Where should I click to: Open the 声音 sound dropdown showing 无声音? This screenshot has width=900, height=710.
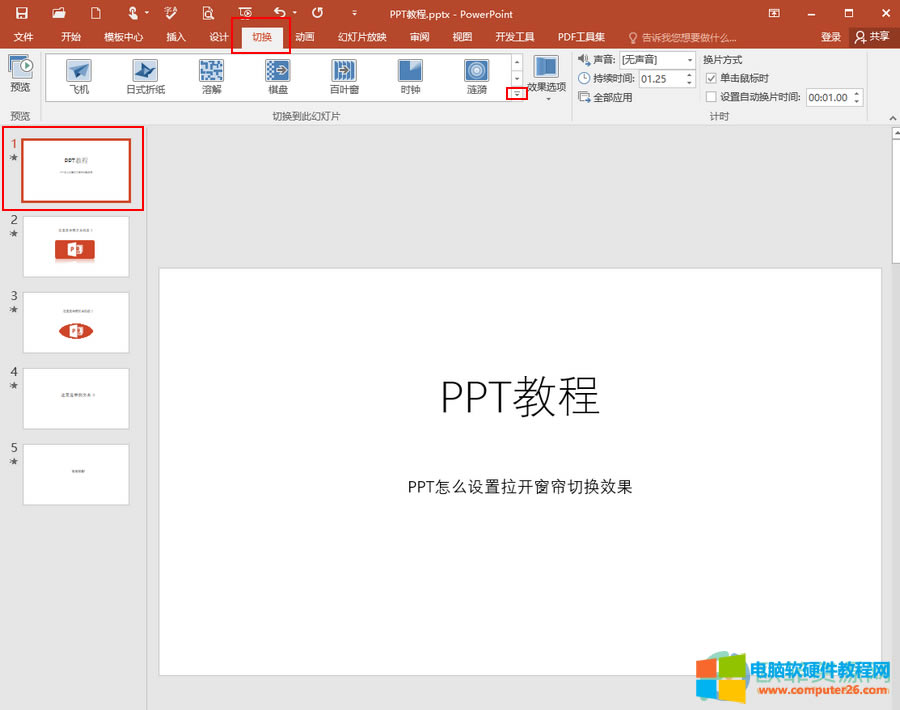click(689, 60)
